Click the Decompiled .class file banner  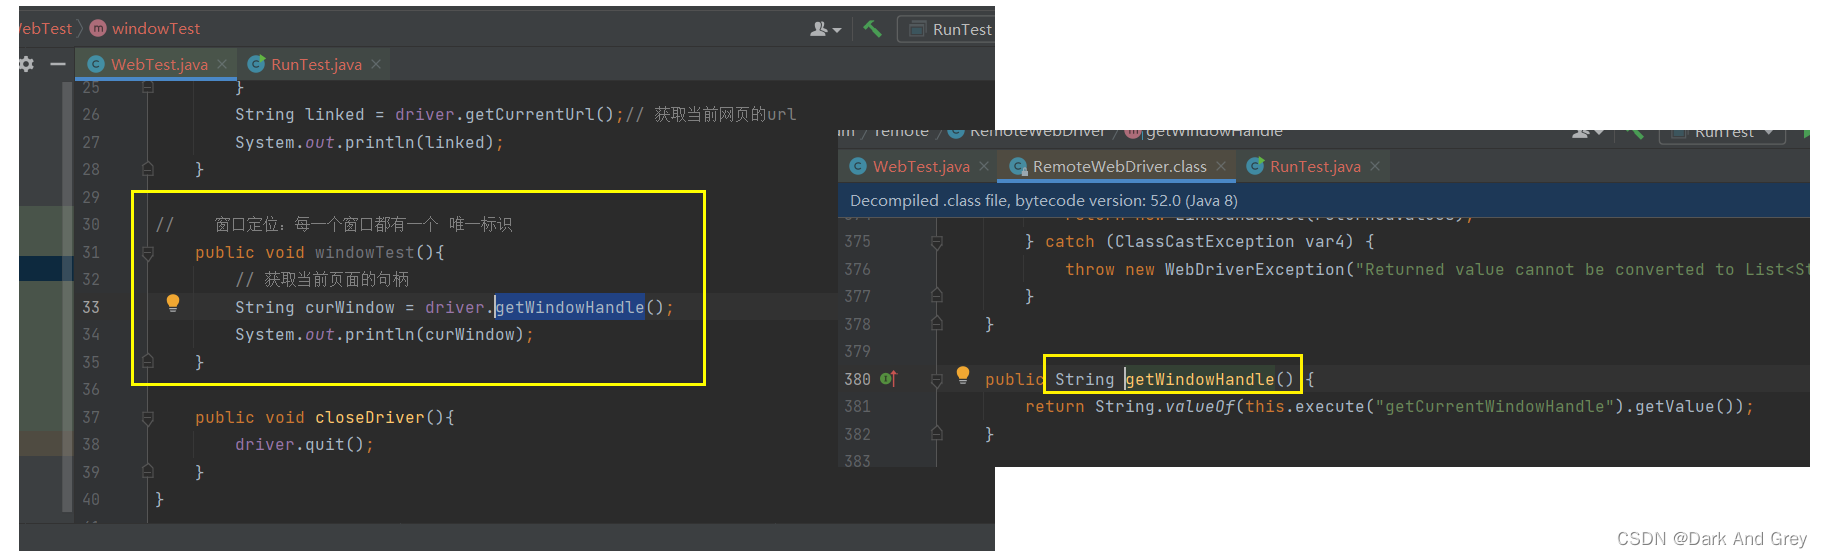tap(1324, 200)
